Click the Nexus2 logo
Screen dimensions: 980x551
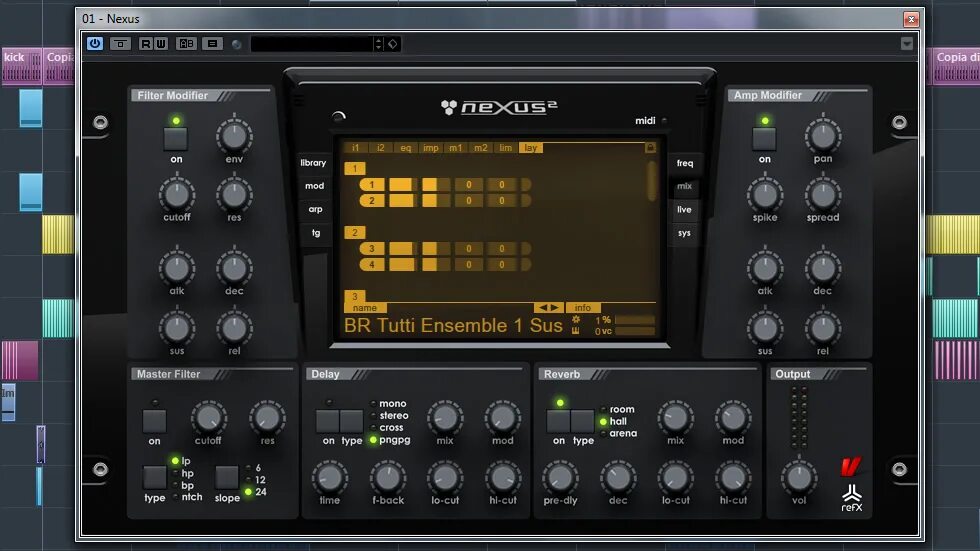[499, 107]
